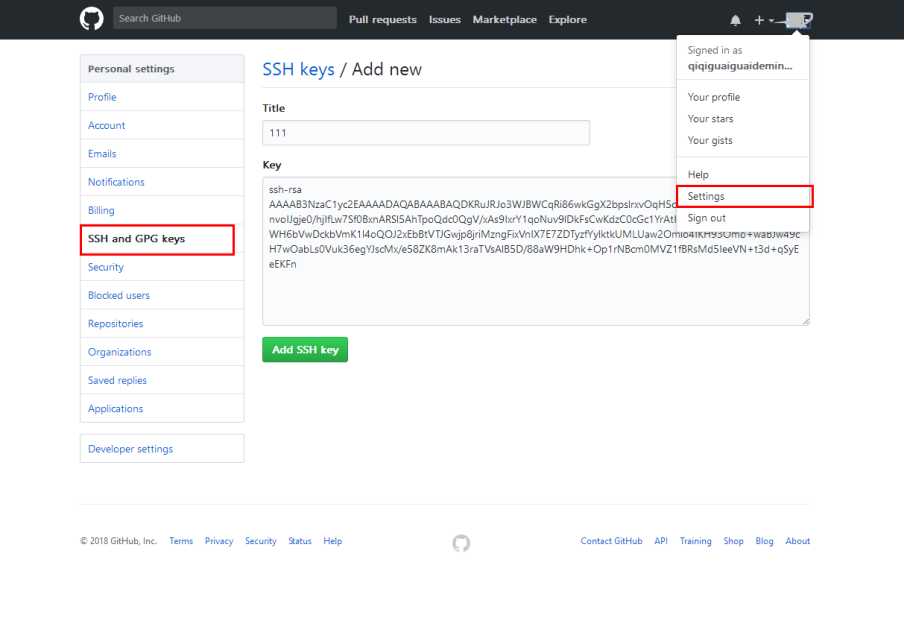Select Your stars in user menu
905x642 pixels.
(743, 119)
